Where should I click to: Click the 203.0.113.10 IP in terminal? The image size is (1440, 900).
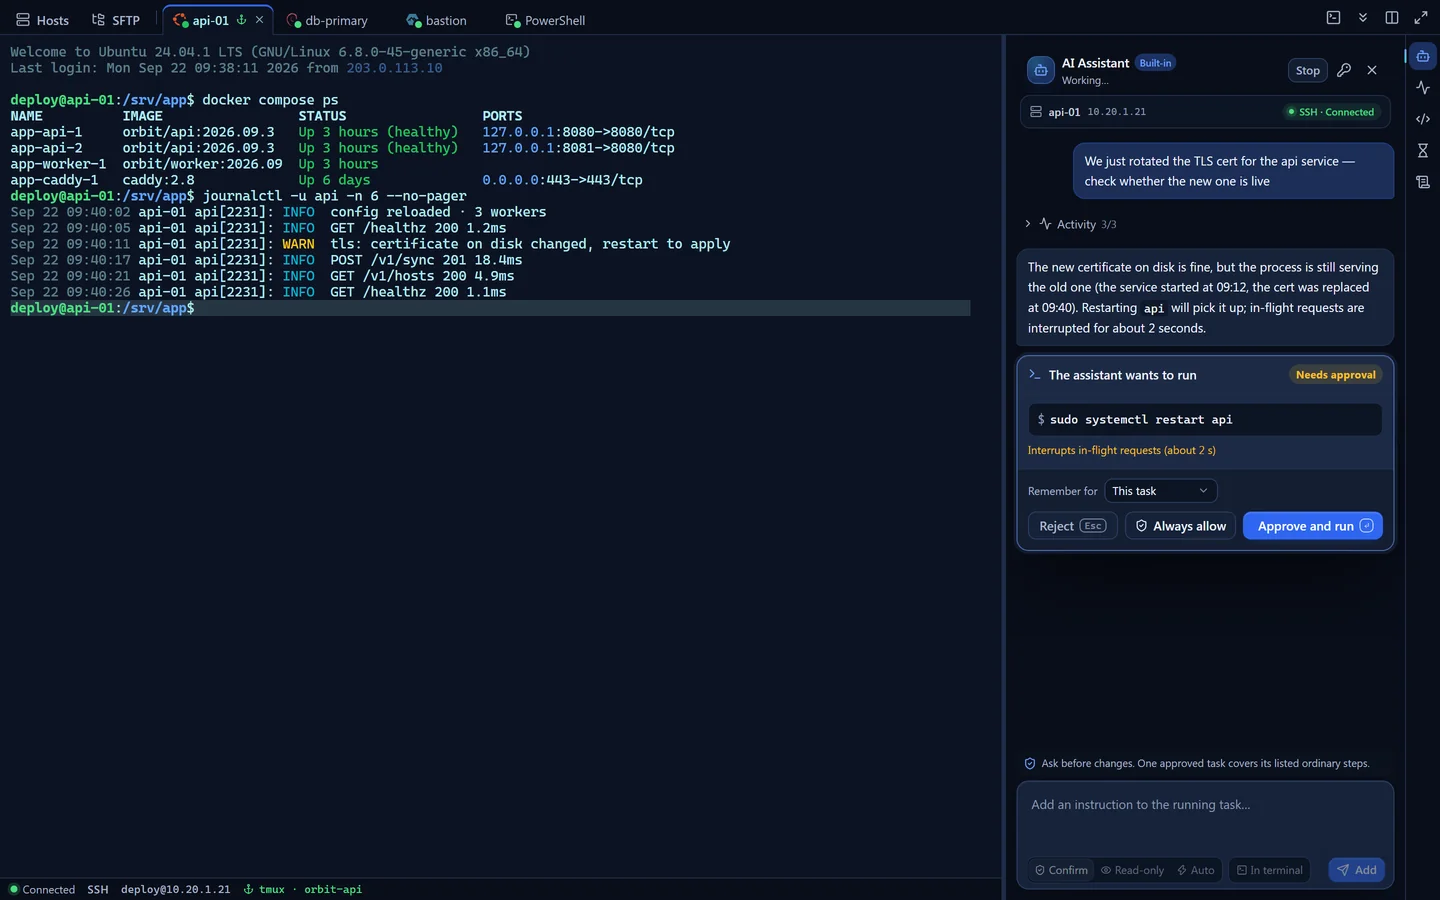(394, 68)
